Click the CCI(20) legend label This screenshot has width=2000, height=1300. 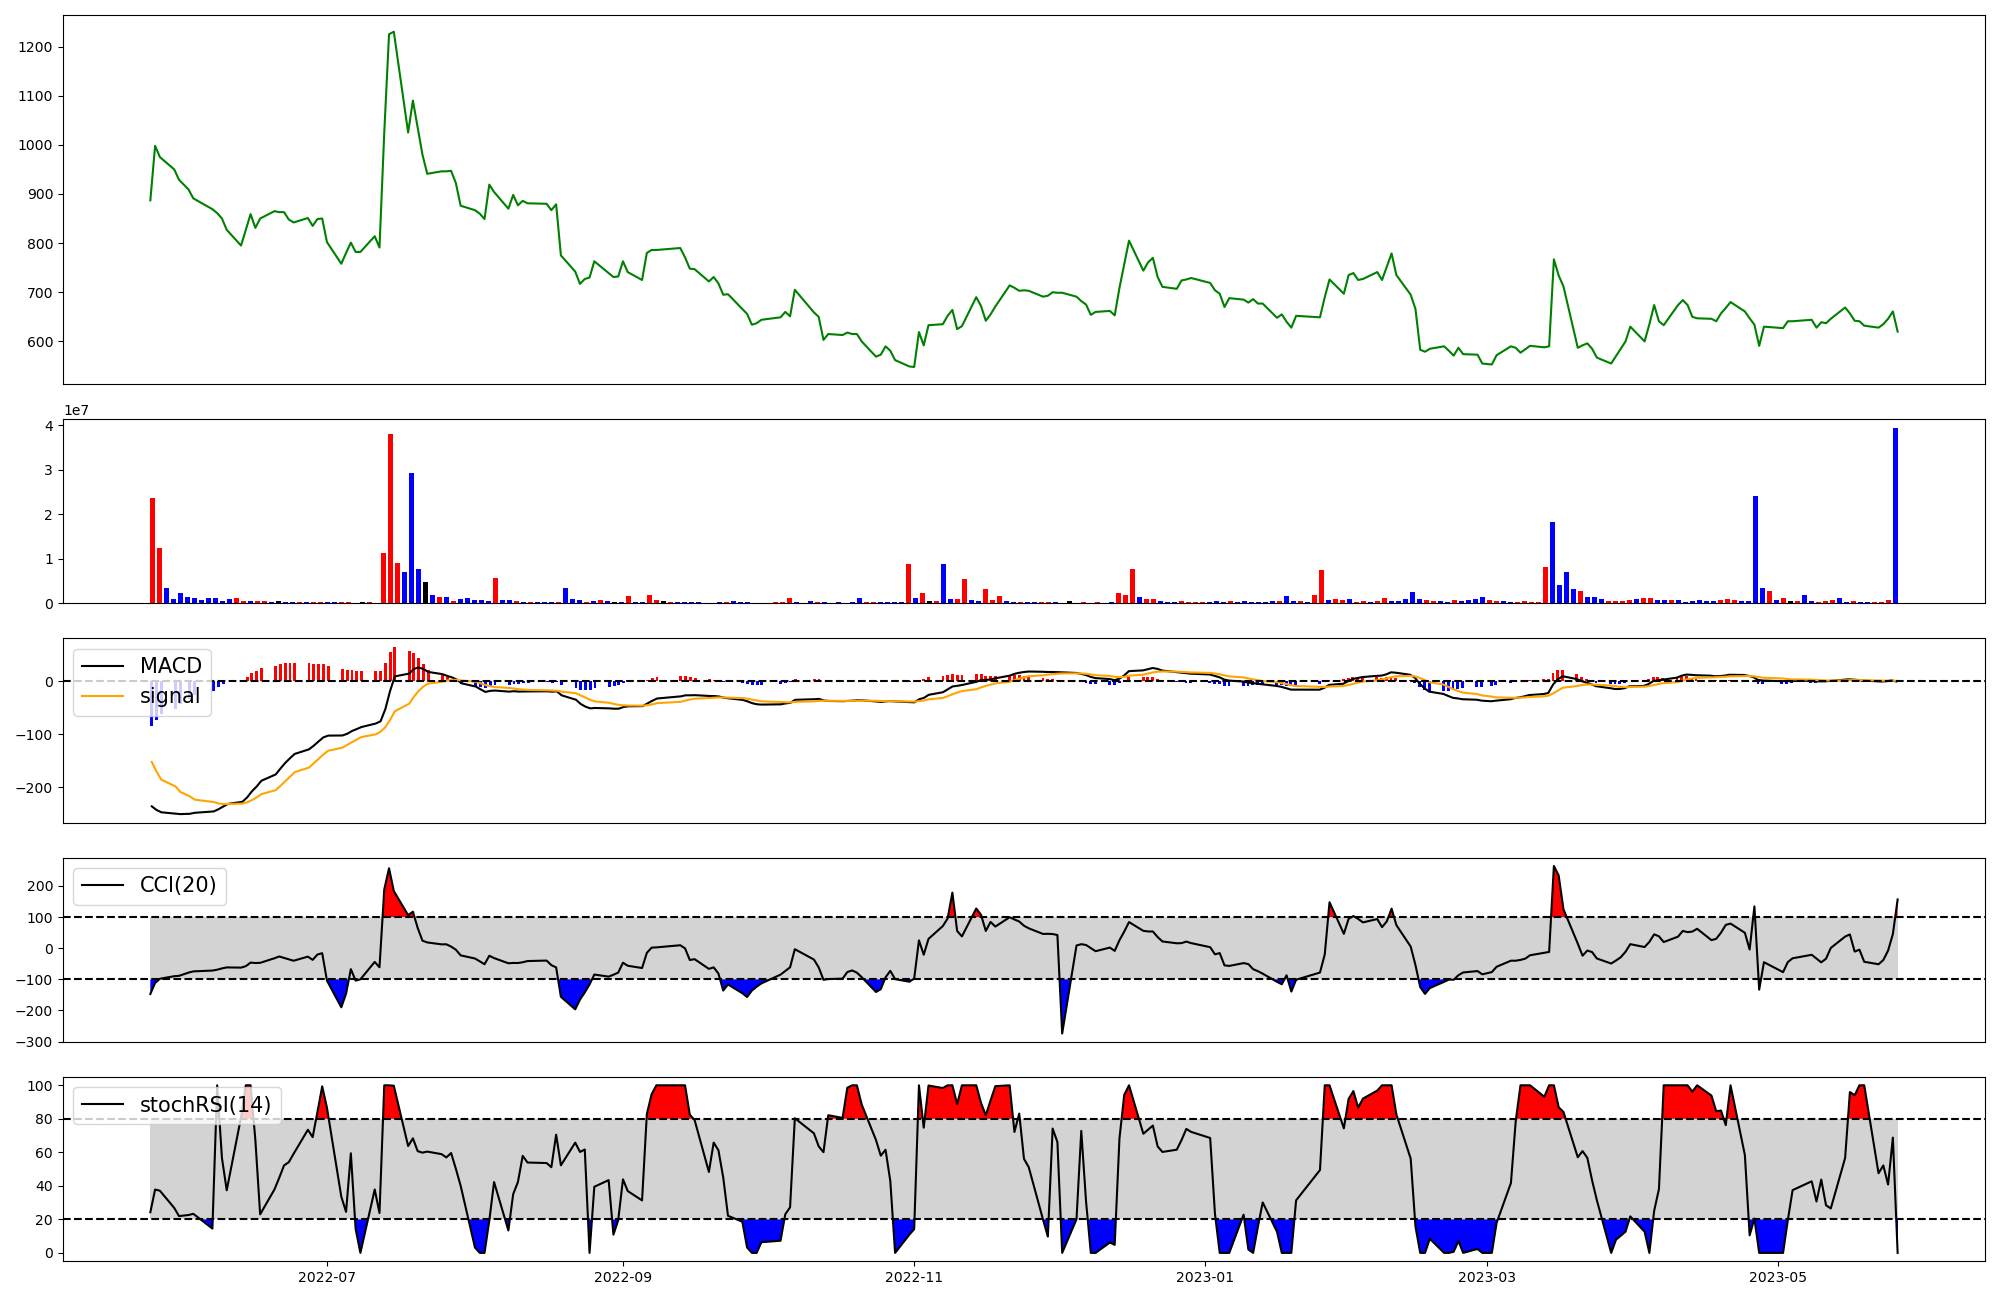pyautogui.click(x=176, y=886)
